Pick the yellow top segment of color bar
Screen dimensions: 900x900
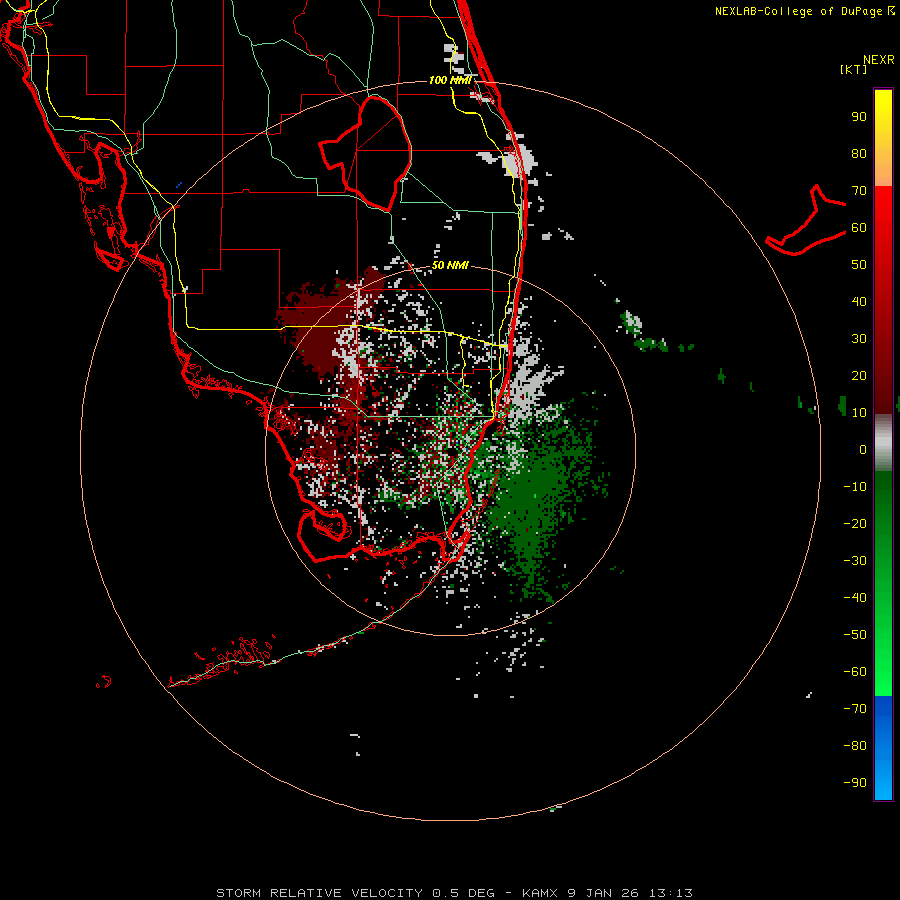click(883, 138)
